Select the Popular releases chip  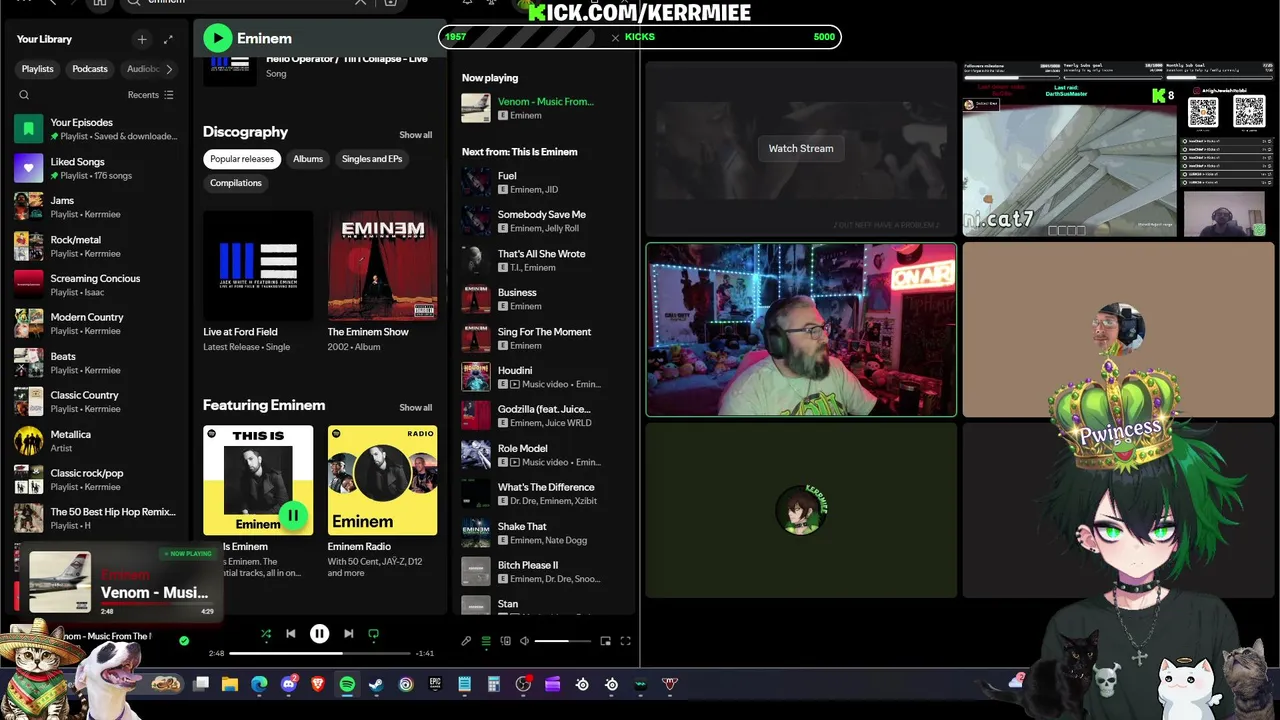tap(242, 159)
